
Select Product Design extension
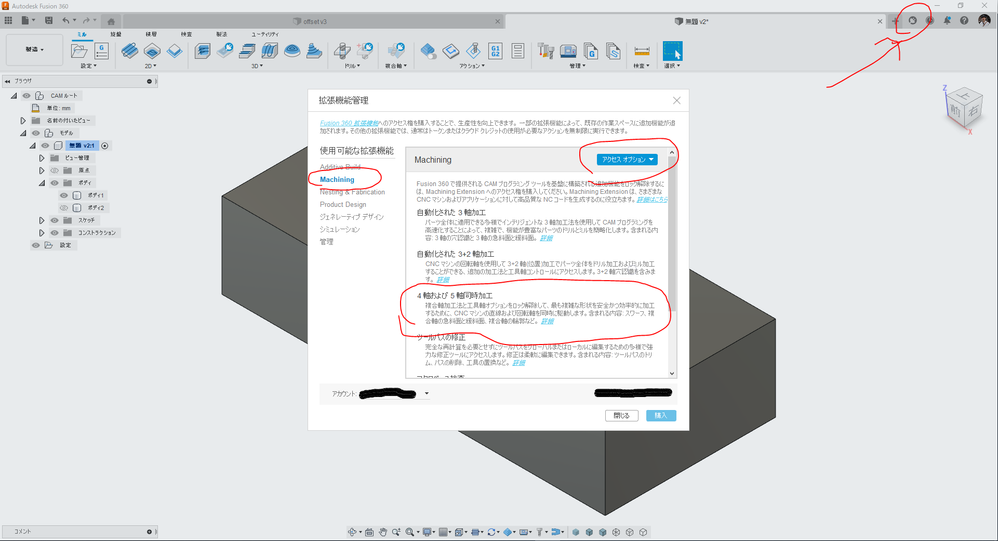[x=342, y=204]
